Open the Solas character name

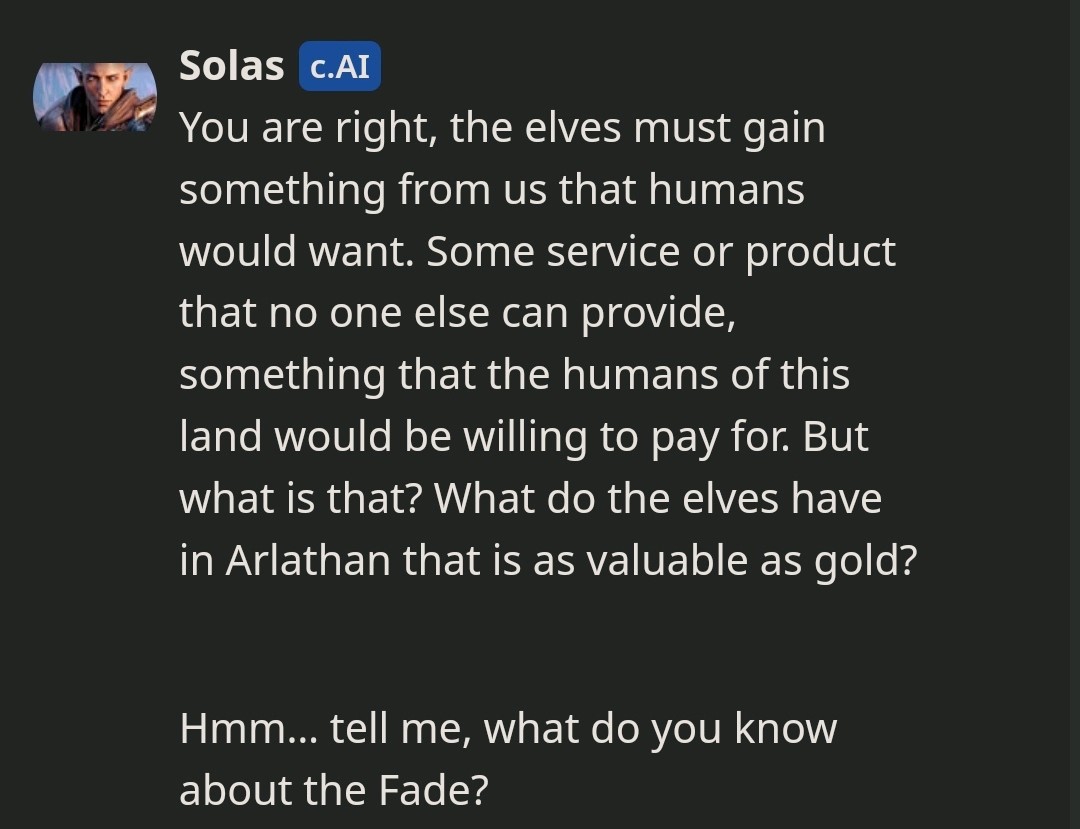tap(231, 66)
